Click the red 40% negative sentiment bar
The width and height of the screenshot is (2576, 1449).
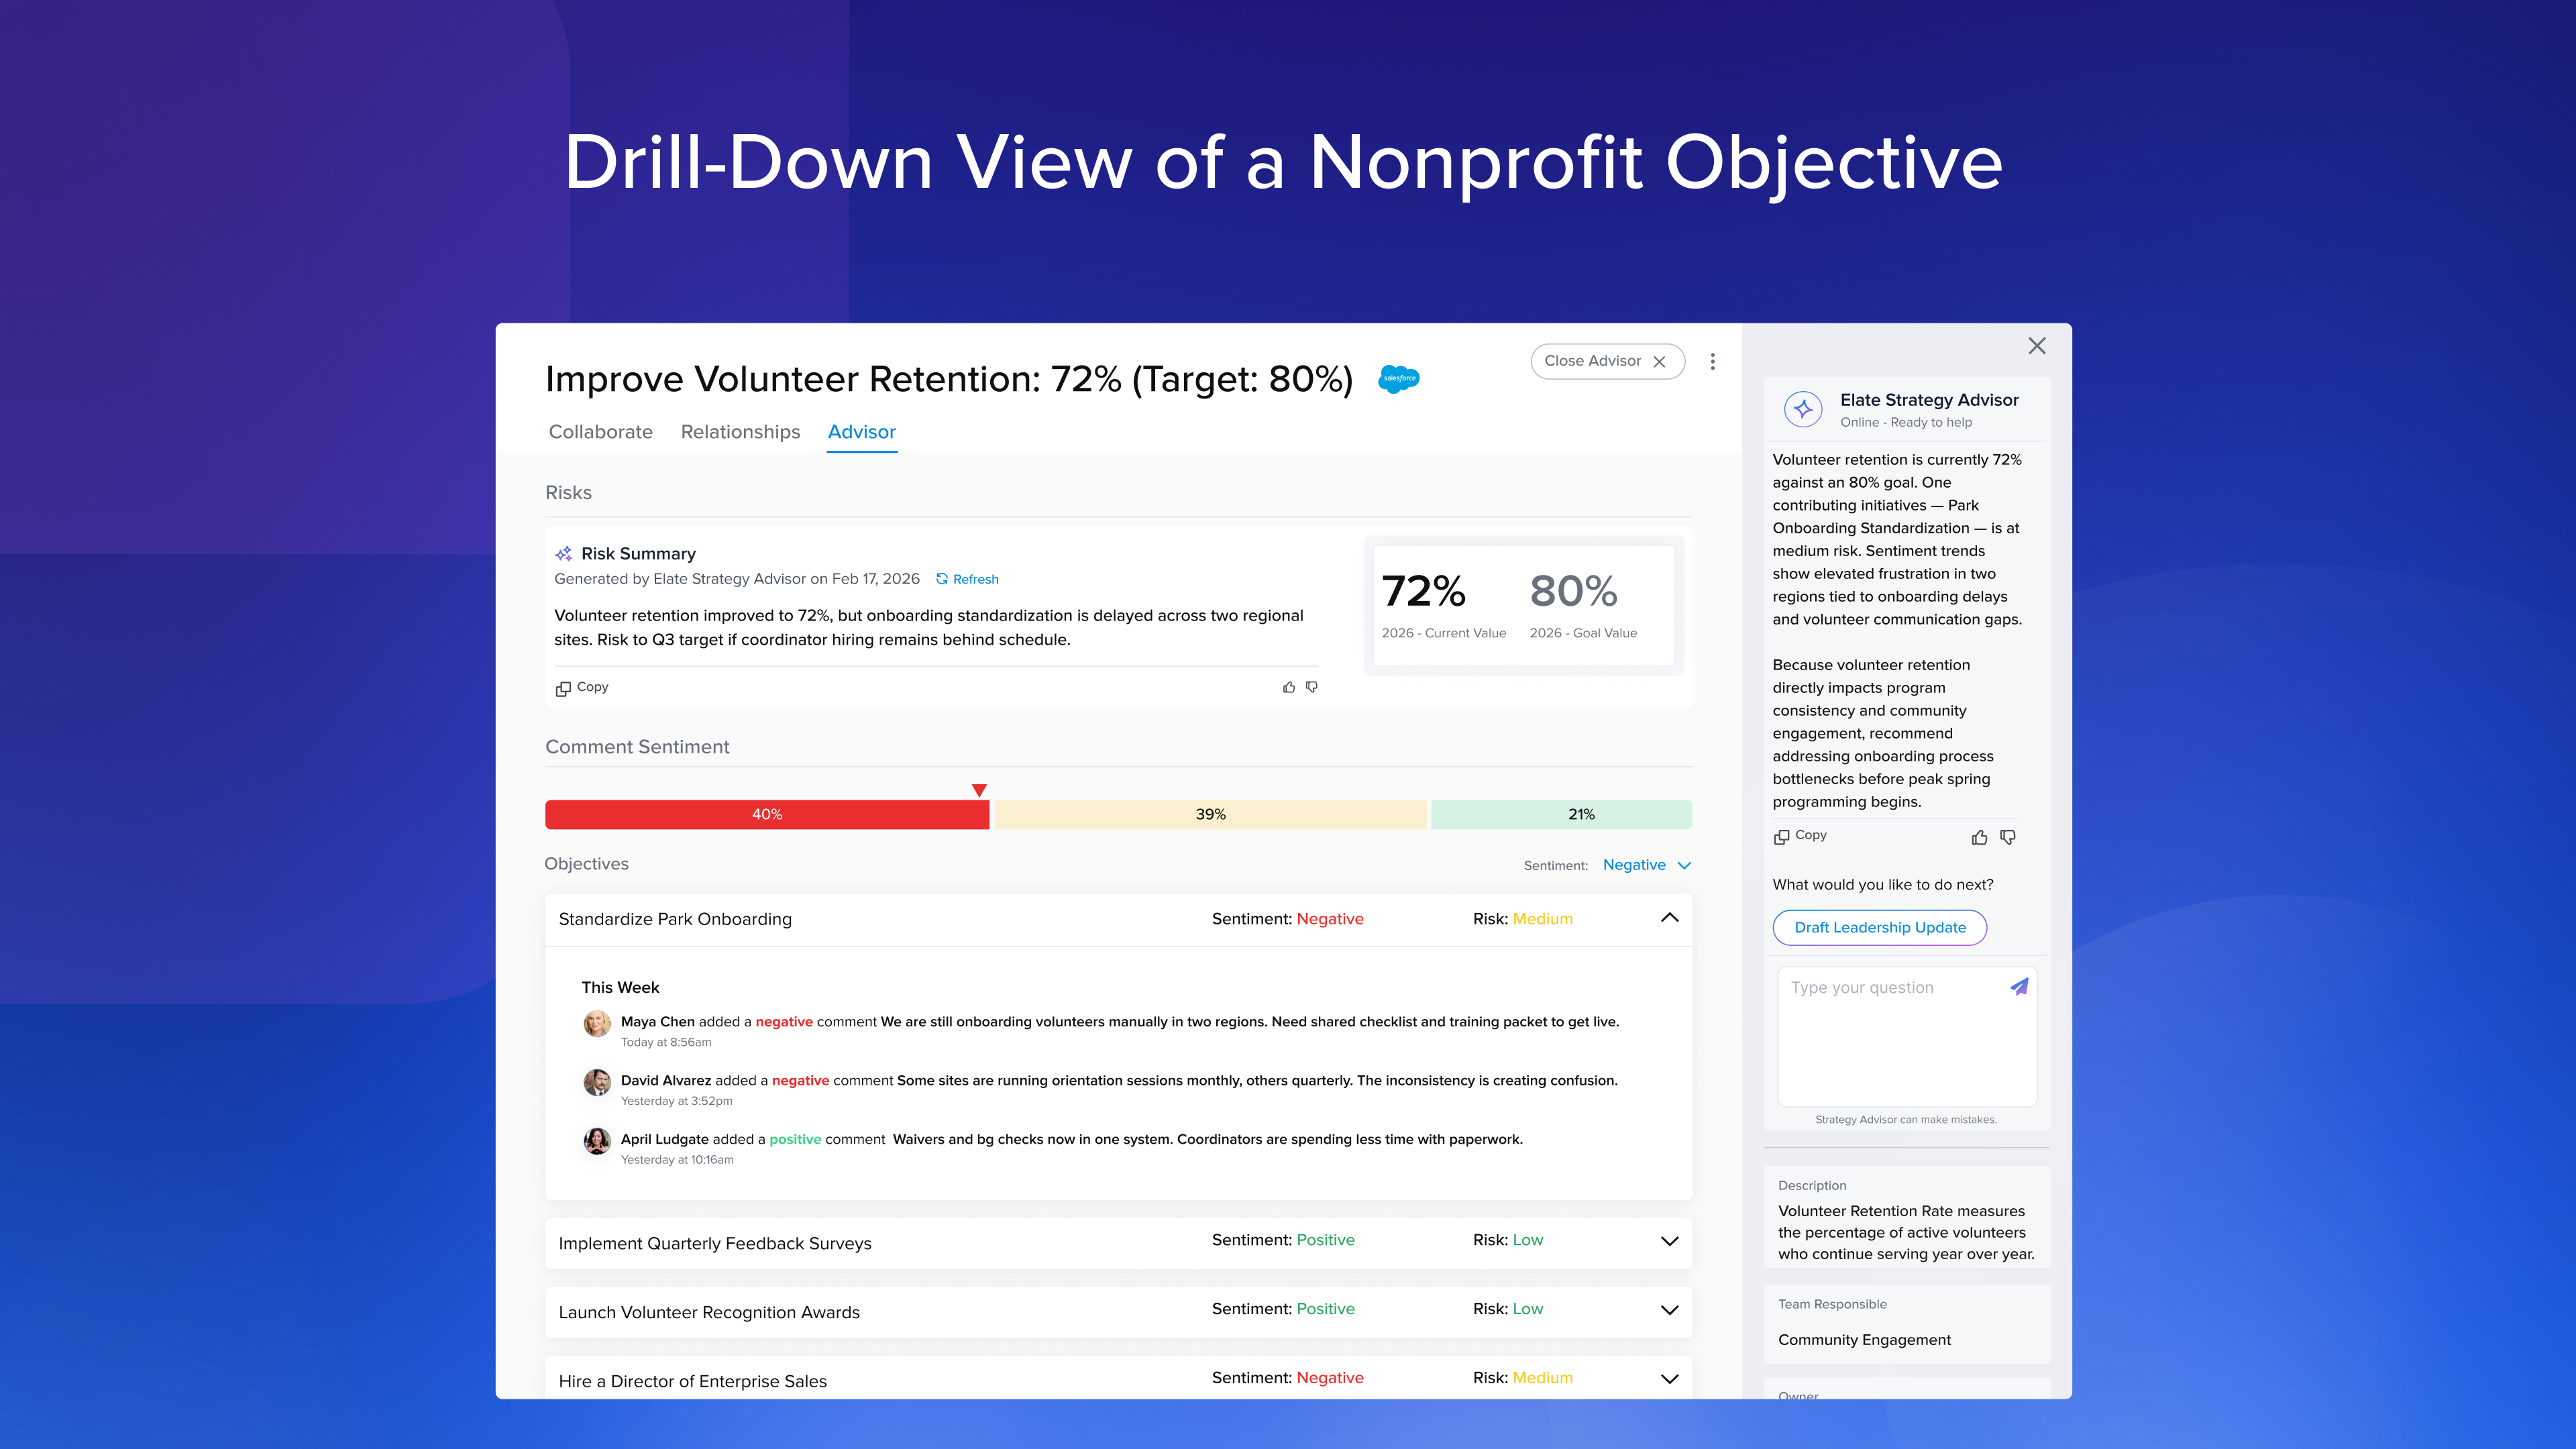[767, 814]
